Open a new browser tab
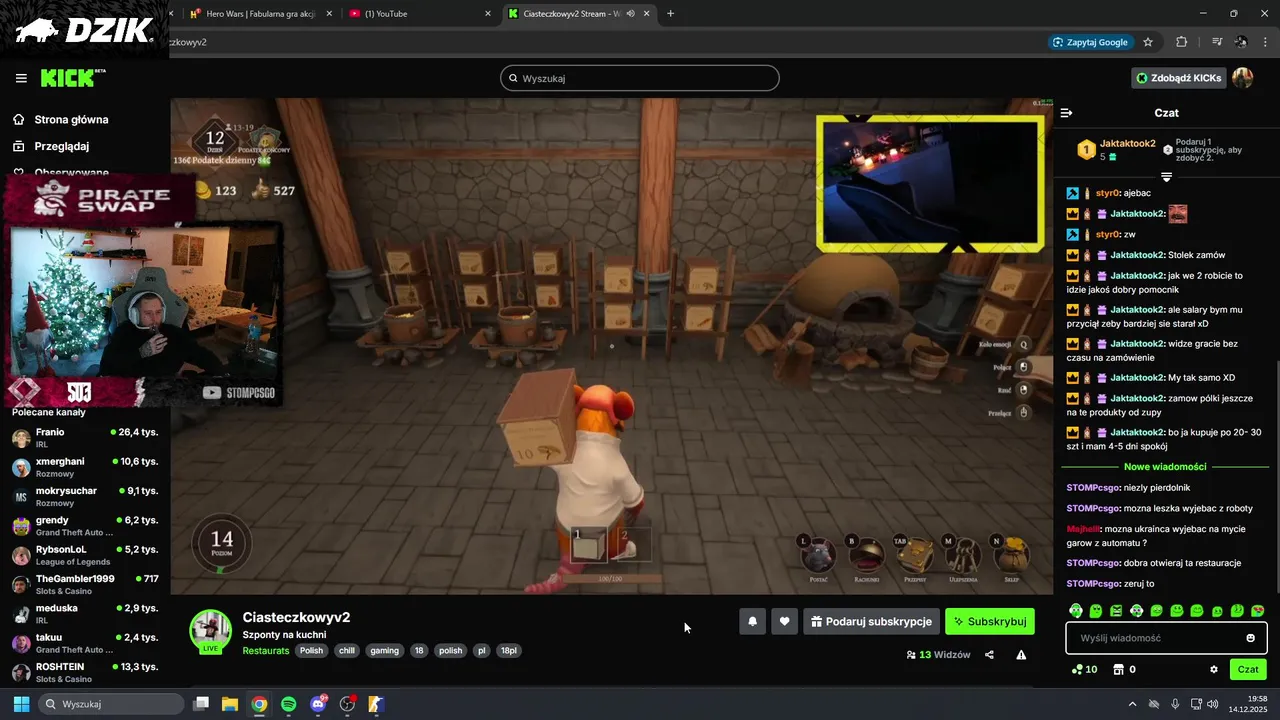This screenshot has height=720, width=1280. pyautogui.click(x=670, y=14)
